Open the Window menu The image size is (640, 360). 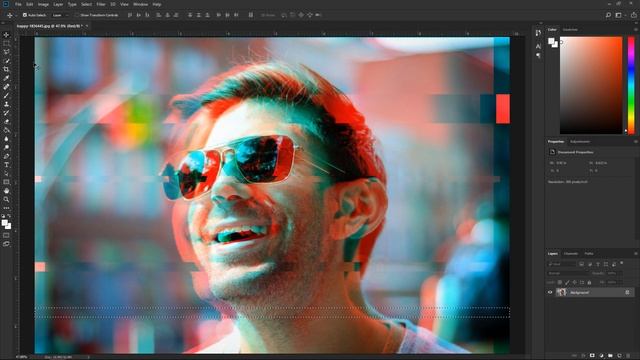tap(140, 4)
